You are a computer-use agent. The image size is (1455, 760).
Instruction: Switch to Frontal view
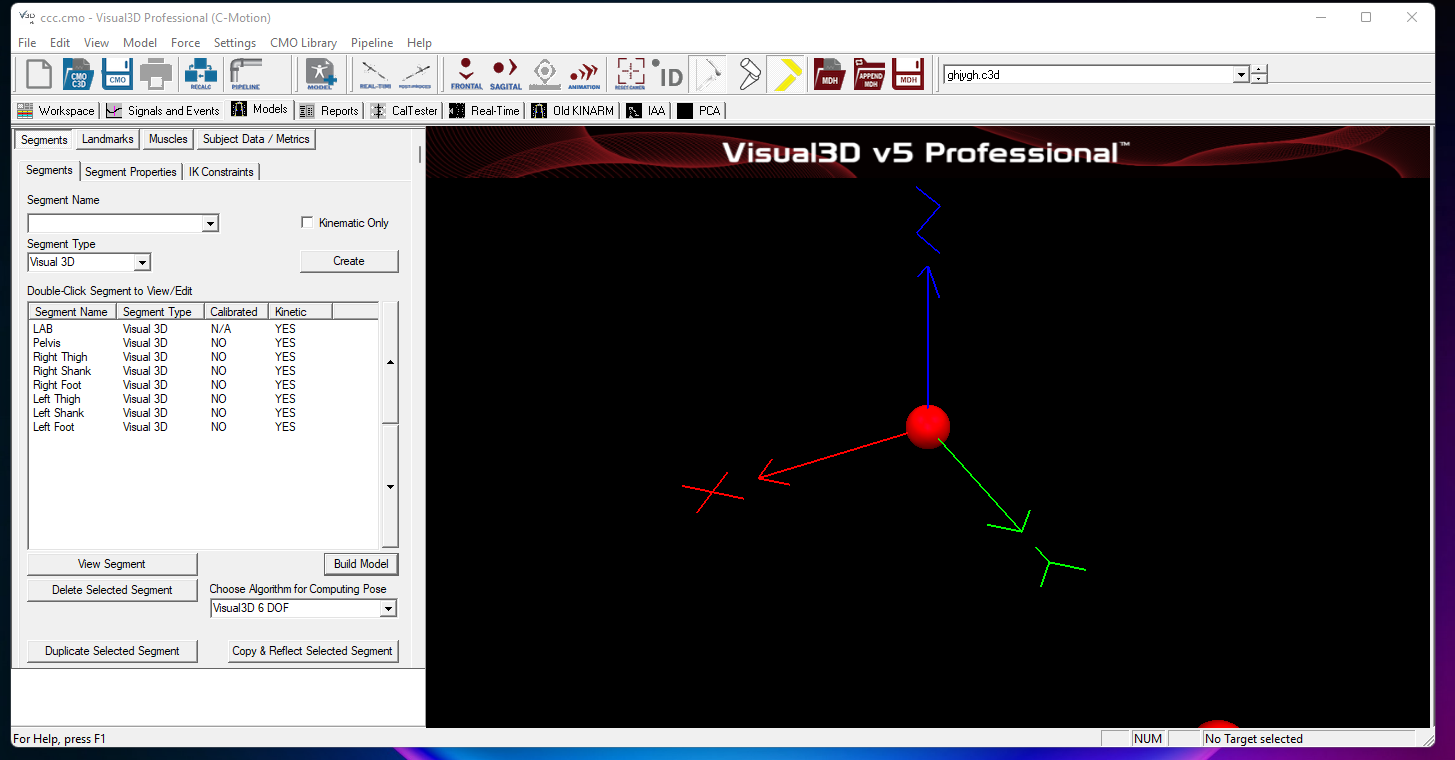(465, 73)
